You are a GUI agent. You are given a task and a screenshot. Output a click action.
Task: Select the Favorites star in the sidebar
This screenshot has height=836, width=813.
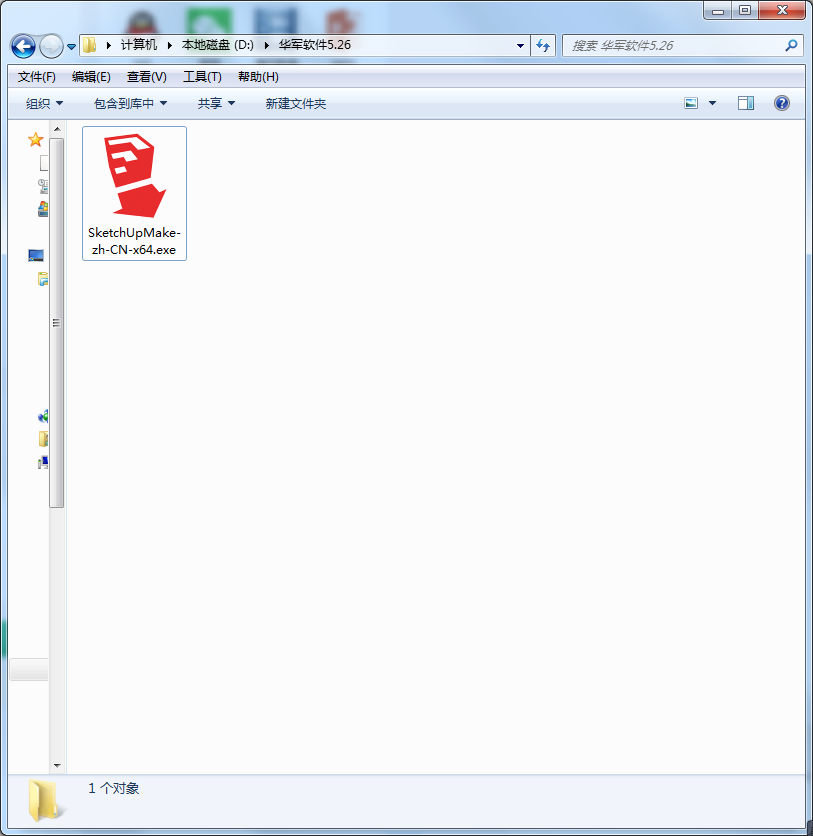[35, 139]
